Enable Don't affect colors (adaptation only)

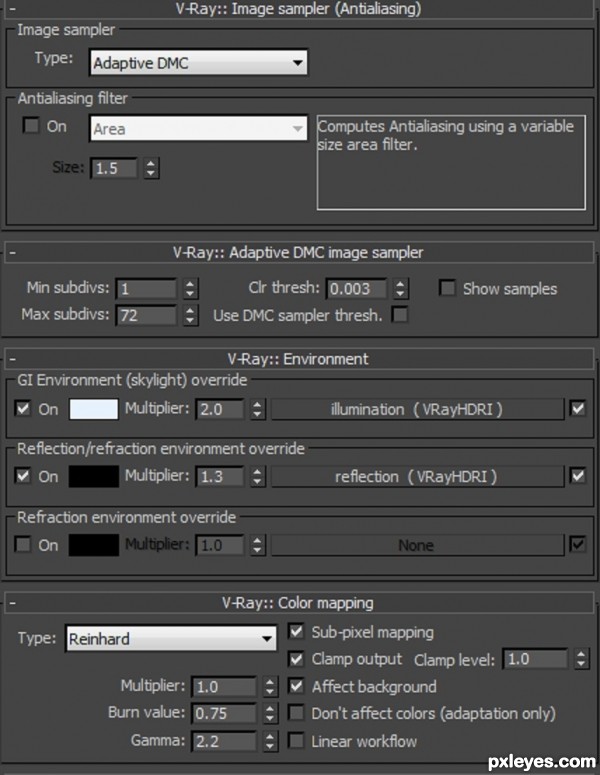pos(296,713)
